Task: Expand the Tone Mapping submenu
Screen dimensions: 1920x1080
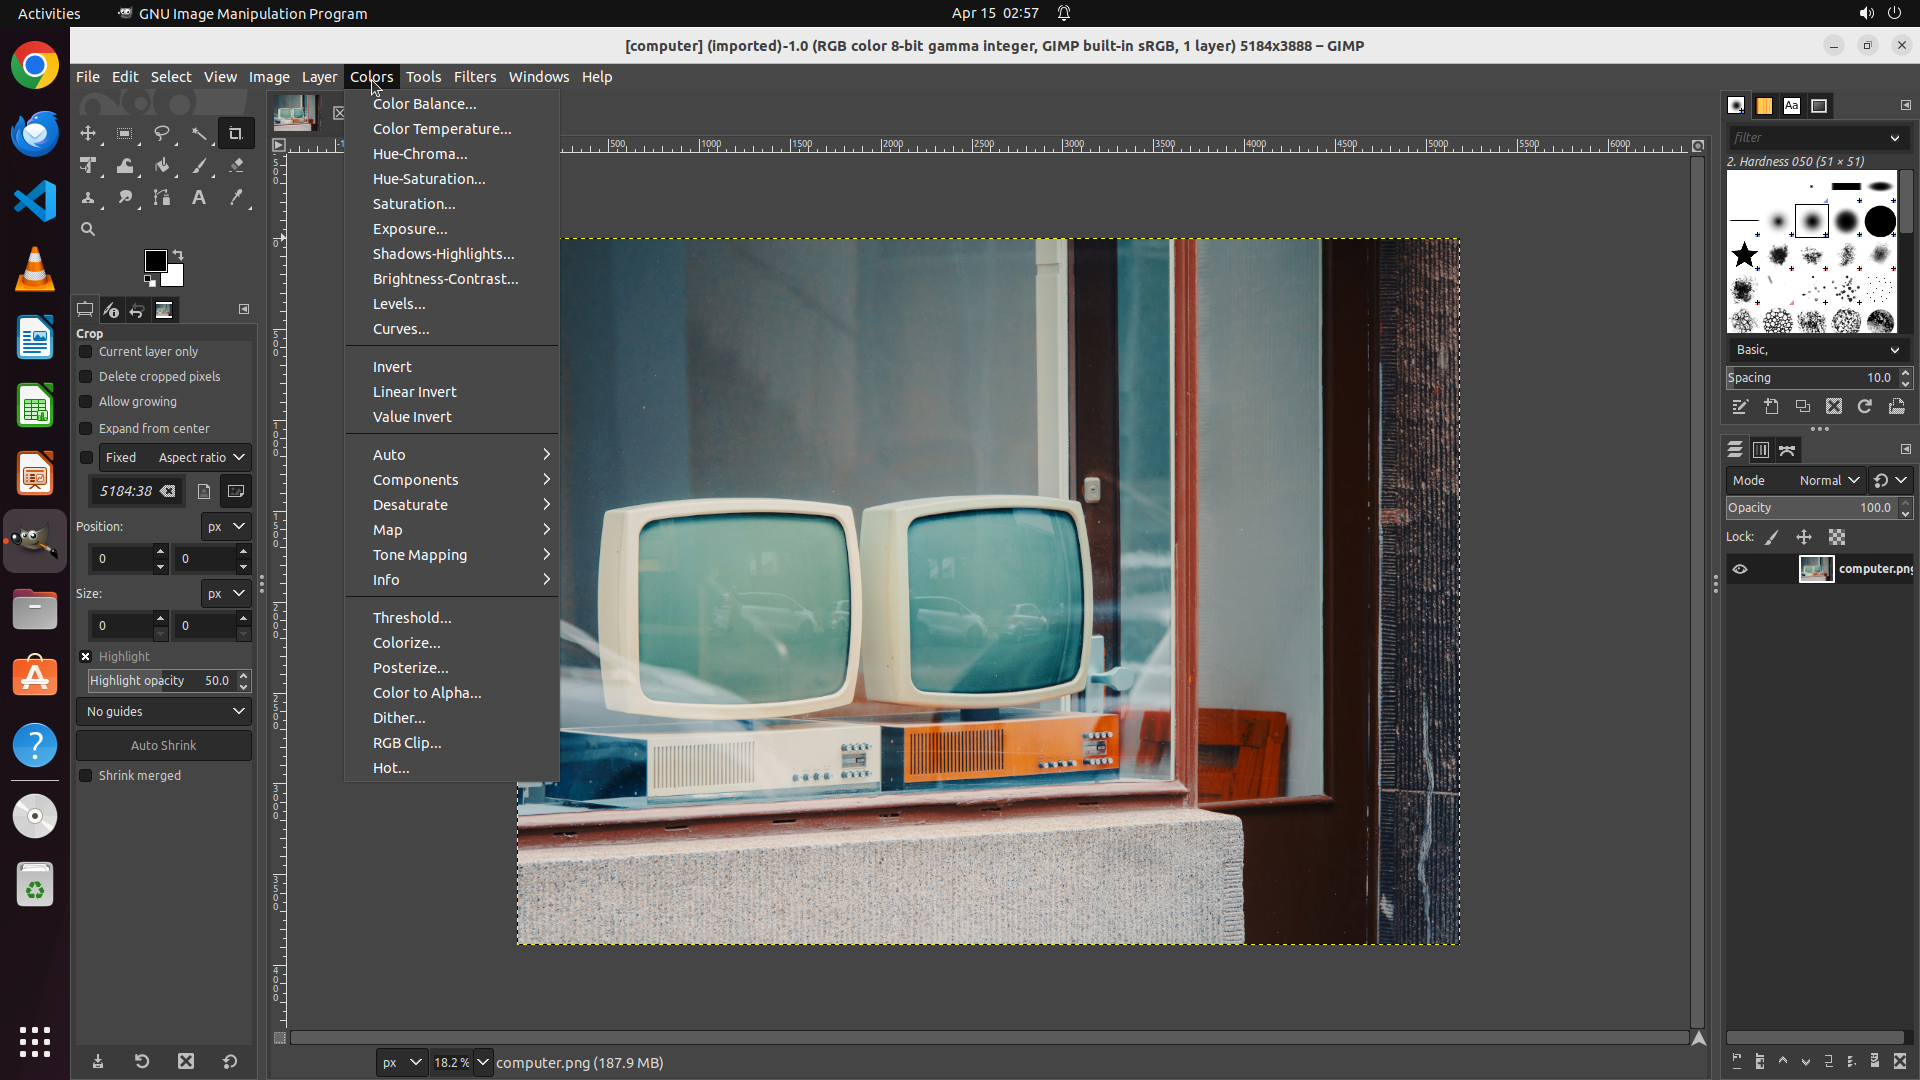Action: point(420,554)
